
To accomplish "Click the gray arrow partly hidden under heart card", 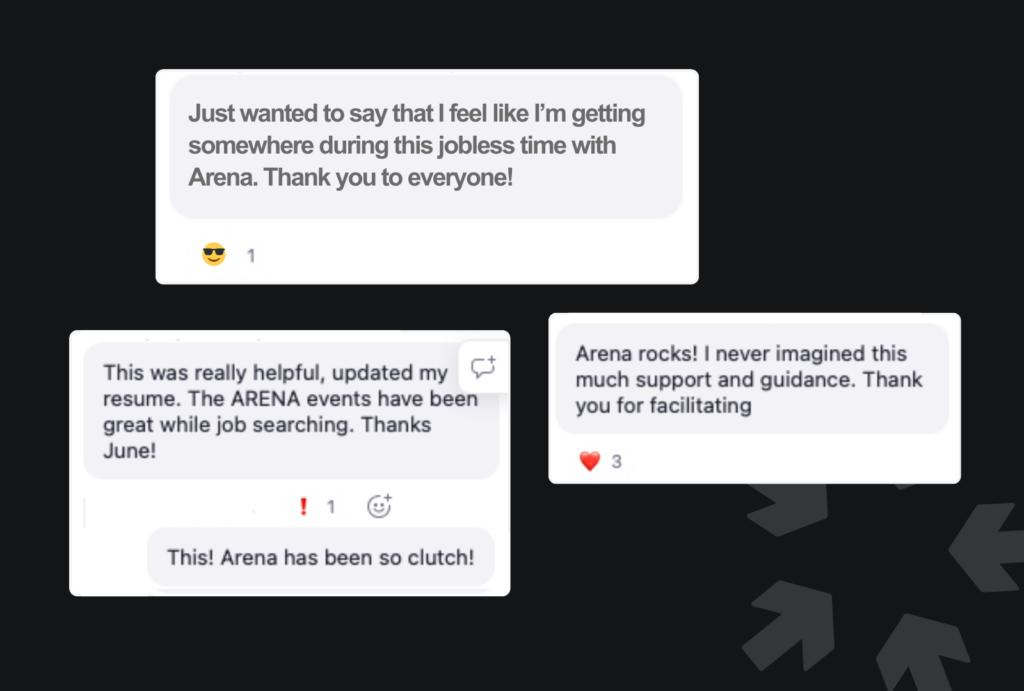I will point(788,508).
